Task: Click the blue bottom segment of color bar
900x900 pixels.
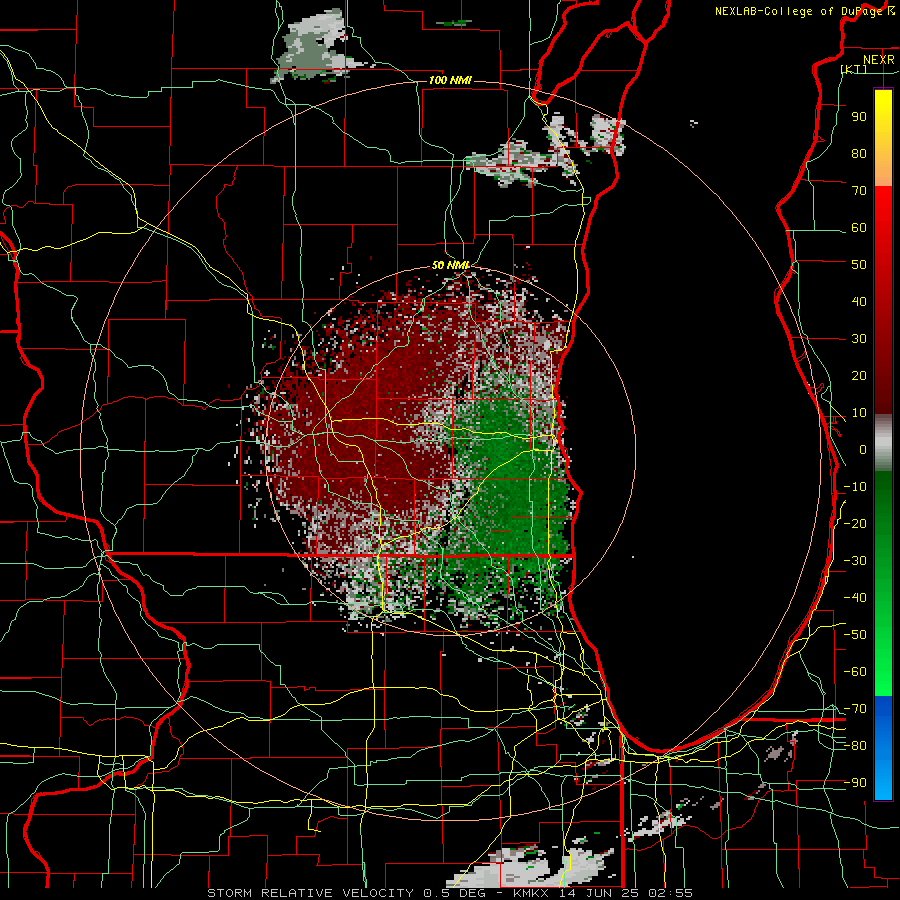Action: tap(883, 748)
